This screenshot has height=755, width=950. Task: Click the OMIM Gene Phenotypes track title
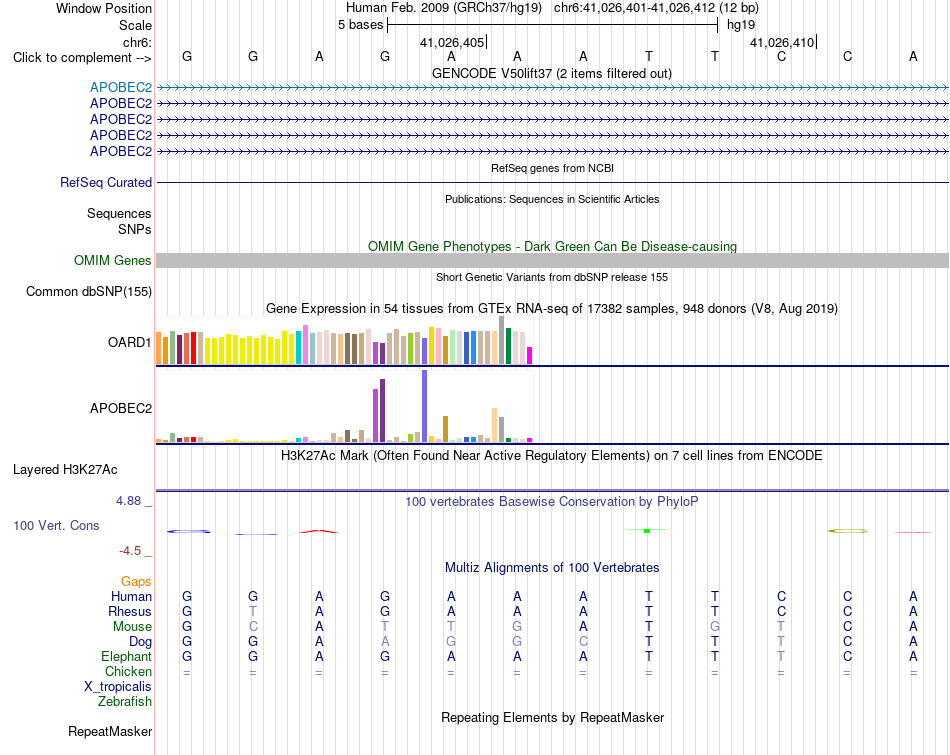click(552, 246)
